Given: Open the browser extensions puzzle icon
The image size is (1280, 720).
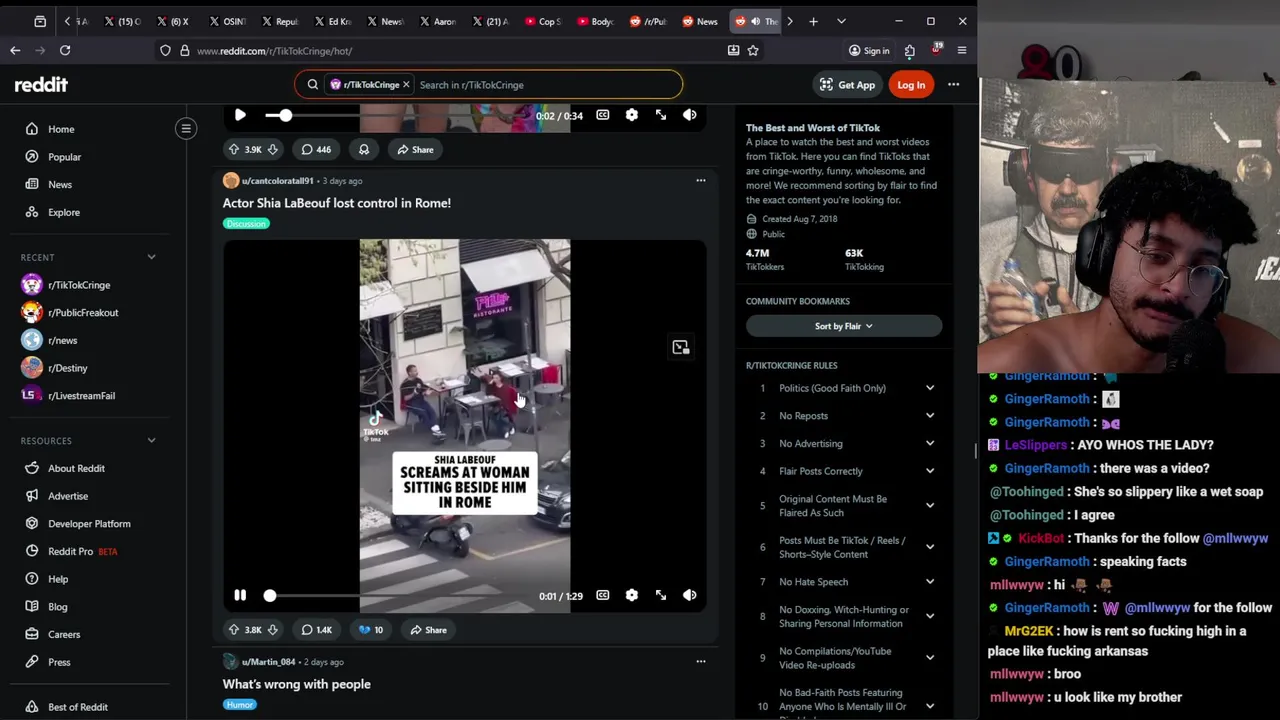Looking at the screenshot, I should coord(909,50).
